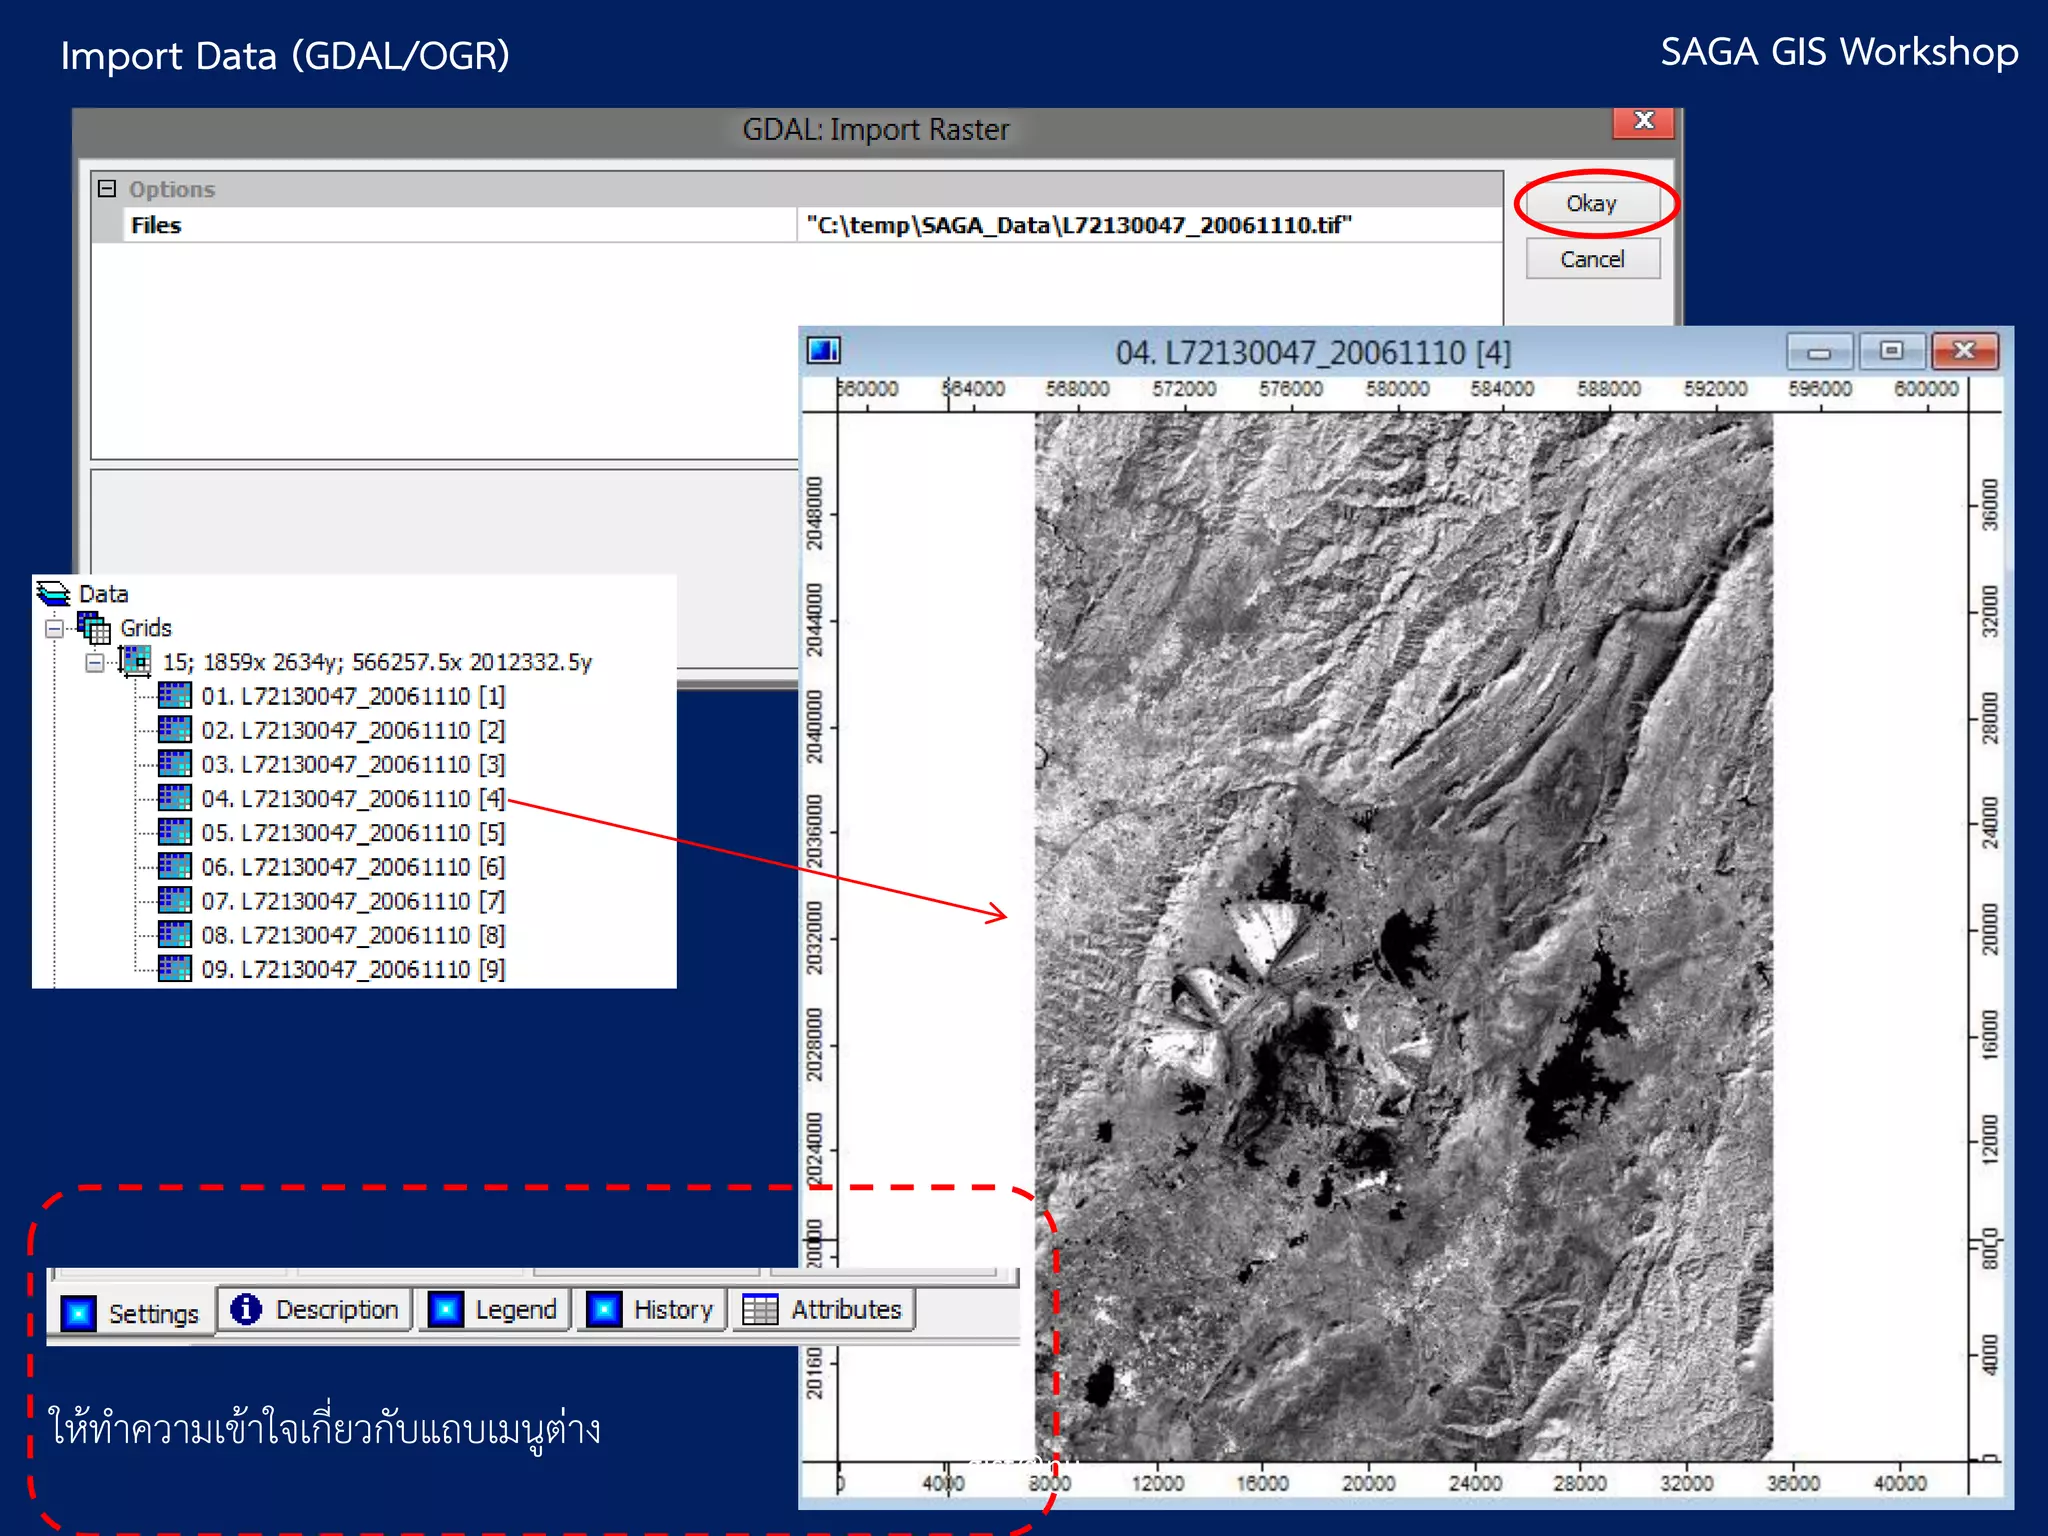
Task: Close the 04. L72130047_20061110 map window
Action: (1965, 351)
